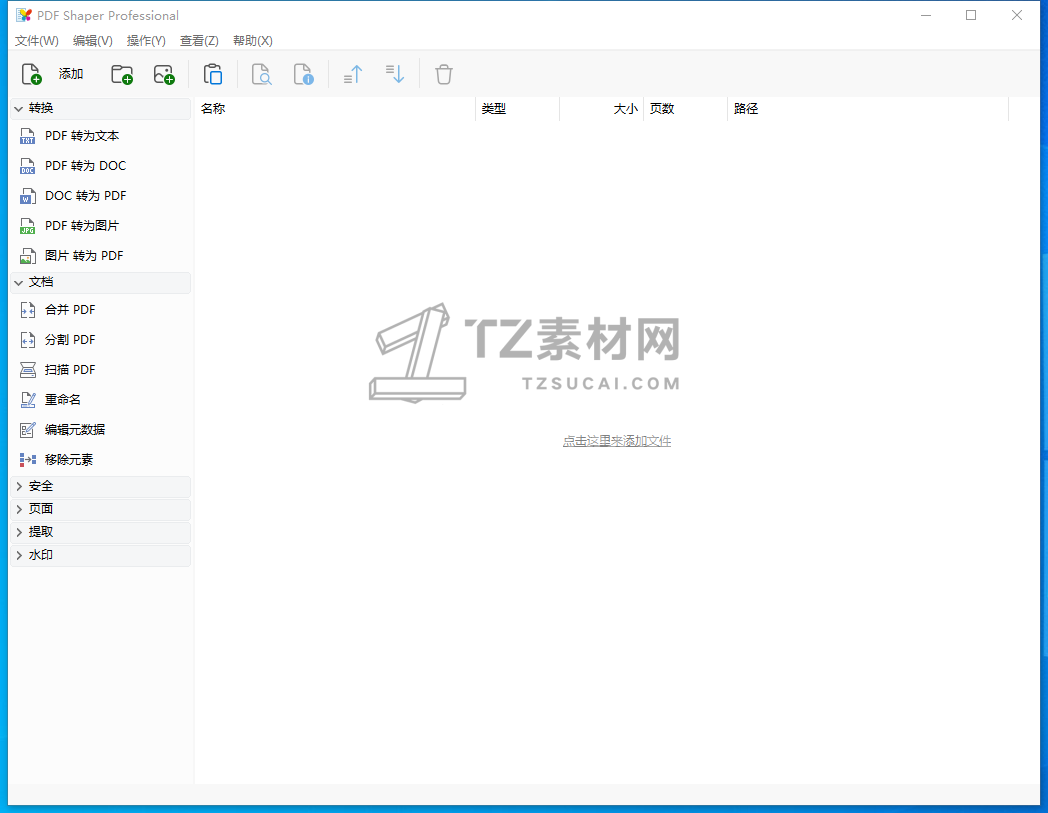Open the 编辑(V) menu
Screen dimensions: 1048x813
pos(92,41)
